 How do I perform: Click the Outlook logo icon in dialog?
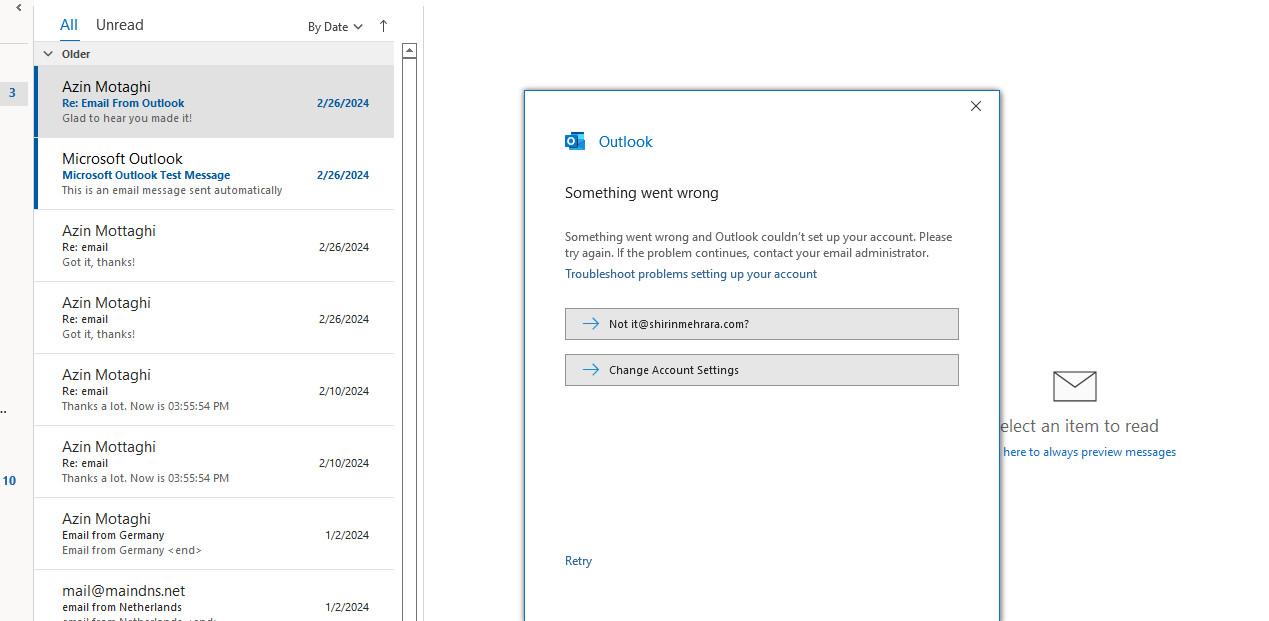(x=575, y=141)
